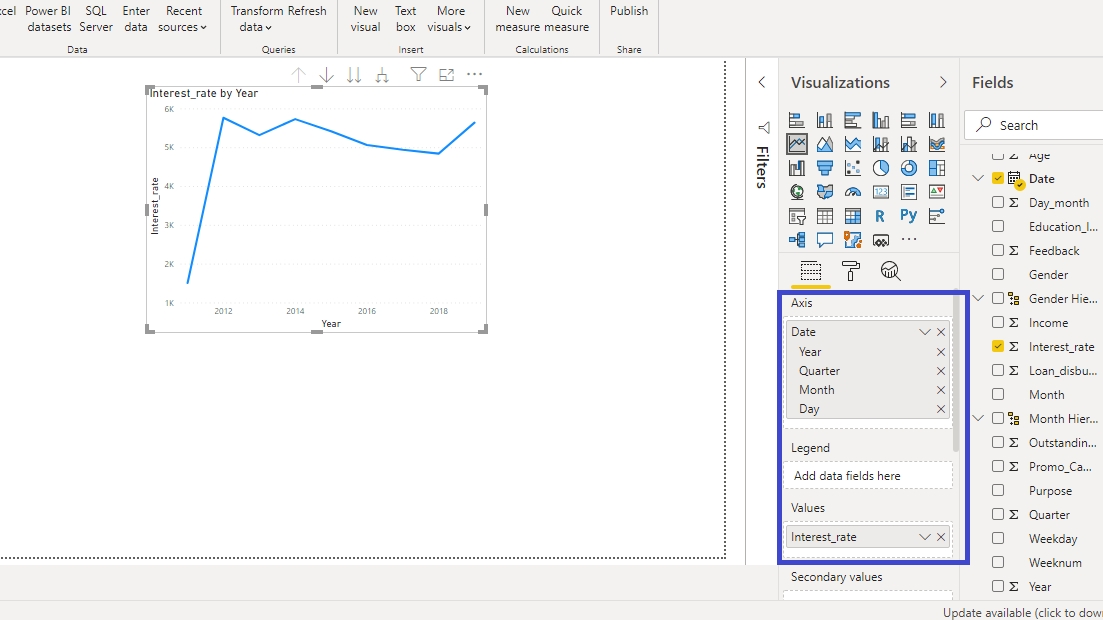
Task: Open the Recent sources menu
Action: pos(183,19)
